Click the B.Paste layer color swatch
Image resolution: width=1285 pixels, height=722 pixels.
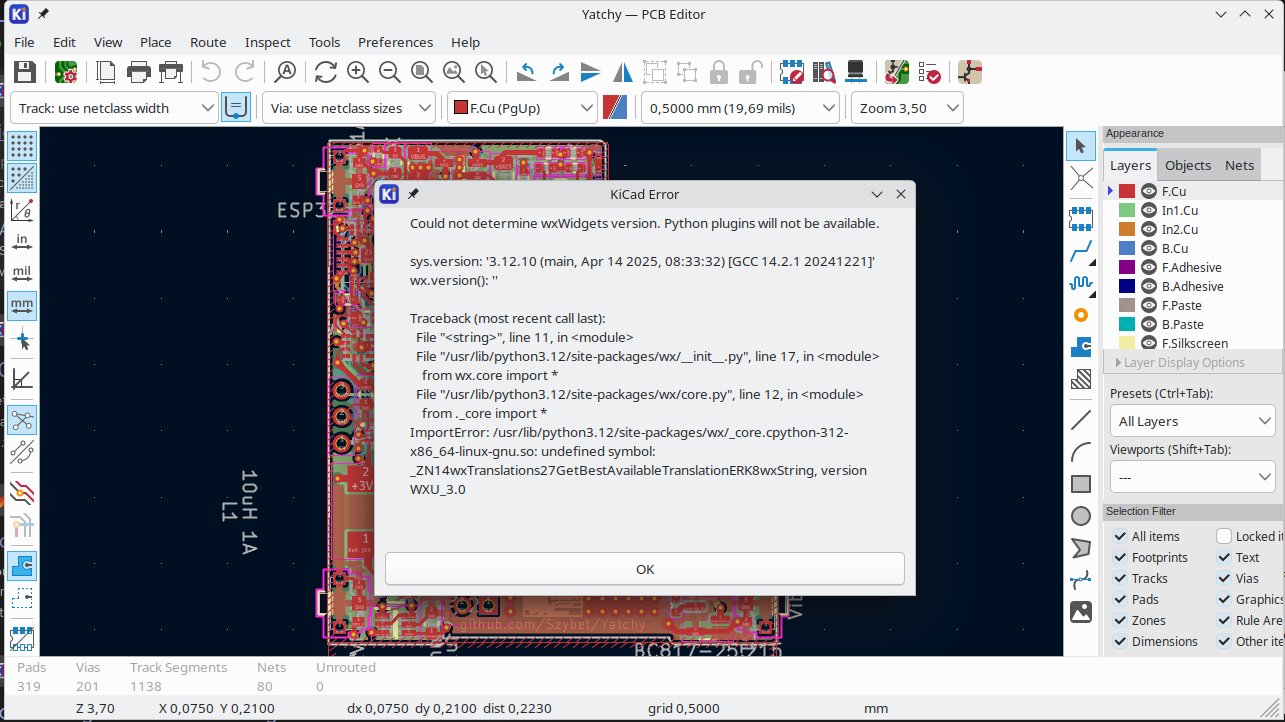click(1129, 324)
